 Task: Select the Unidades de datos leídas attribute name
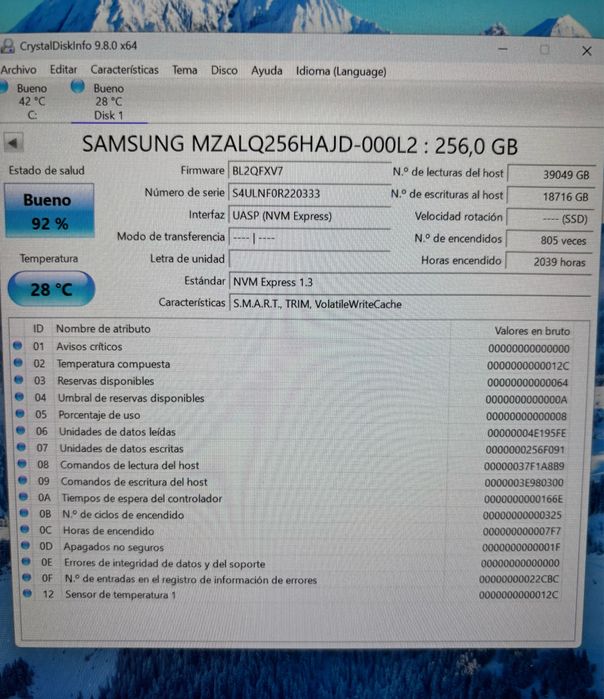pyautogui.click(x=117, y=432)
